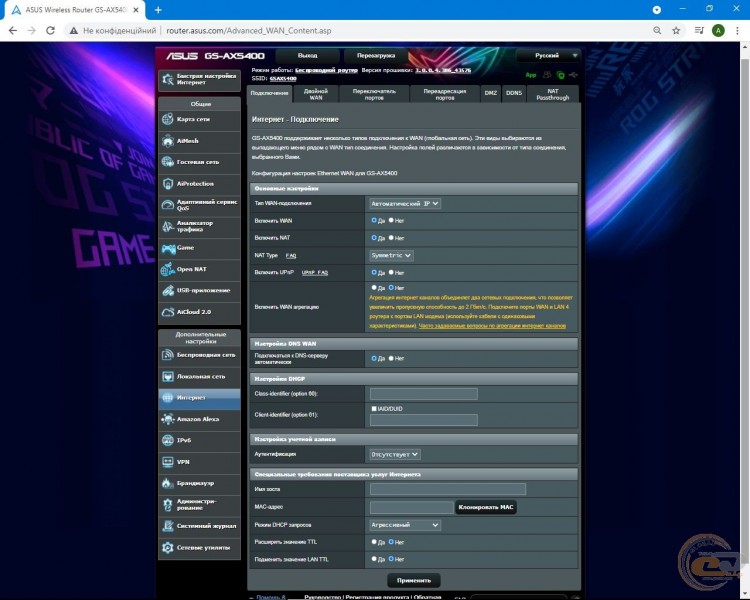Screen dimensions: 750x600
Task: Bookmark this page with the star icon
Action: click(676, 31)
